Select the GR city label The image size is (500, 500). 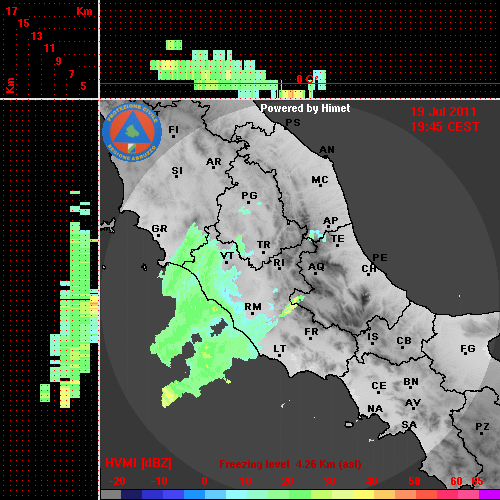pyautogui.click(x=159, y=229)
